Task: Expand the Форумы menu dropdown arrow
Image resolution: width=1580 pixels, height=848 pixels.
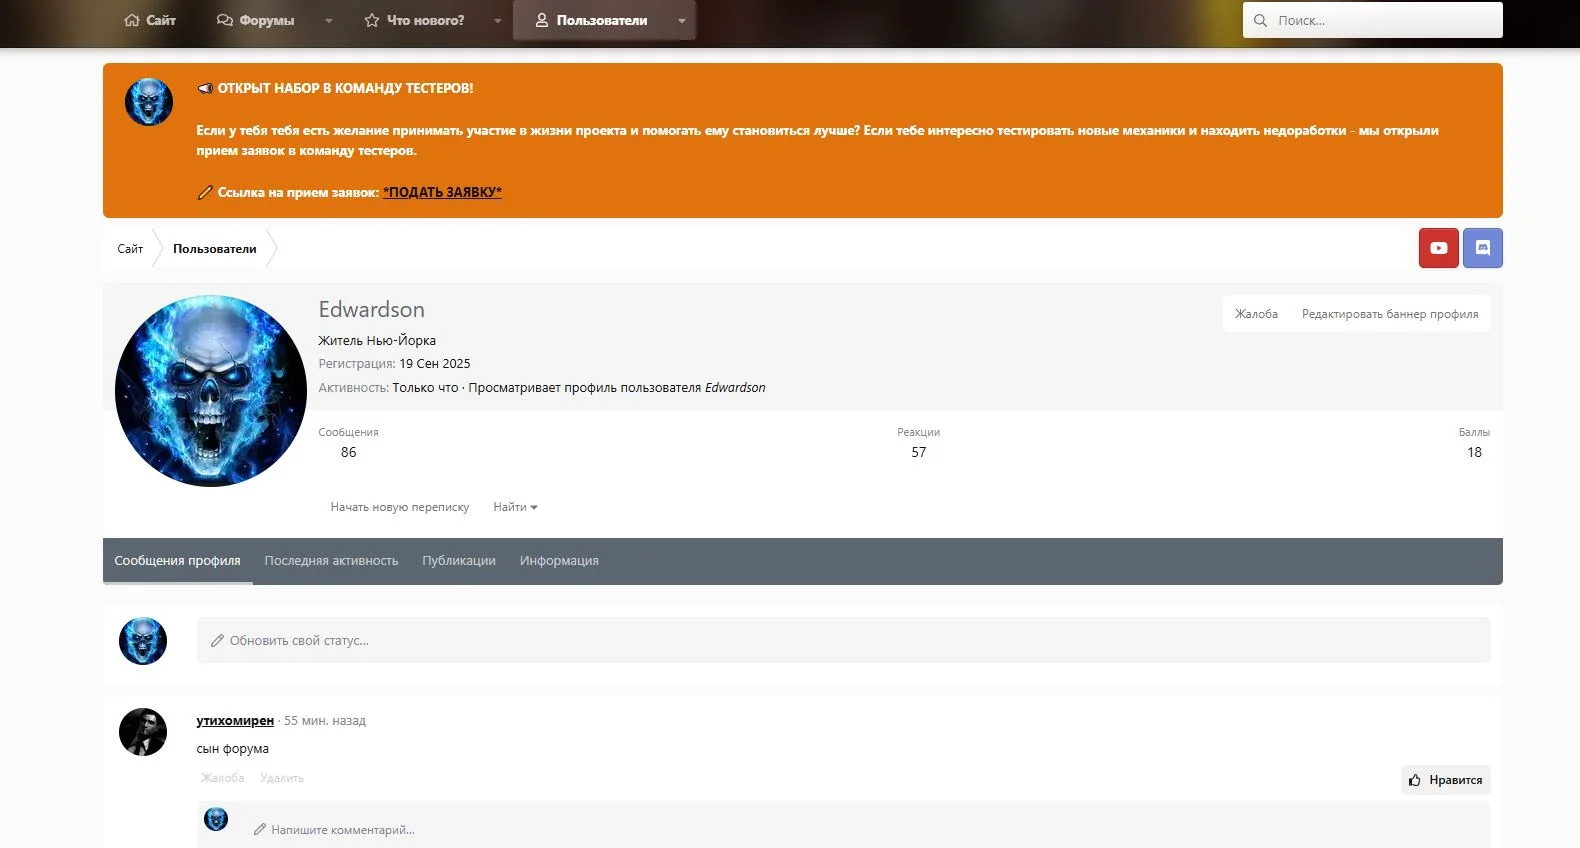Action: click(x=328, y=20)
